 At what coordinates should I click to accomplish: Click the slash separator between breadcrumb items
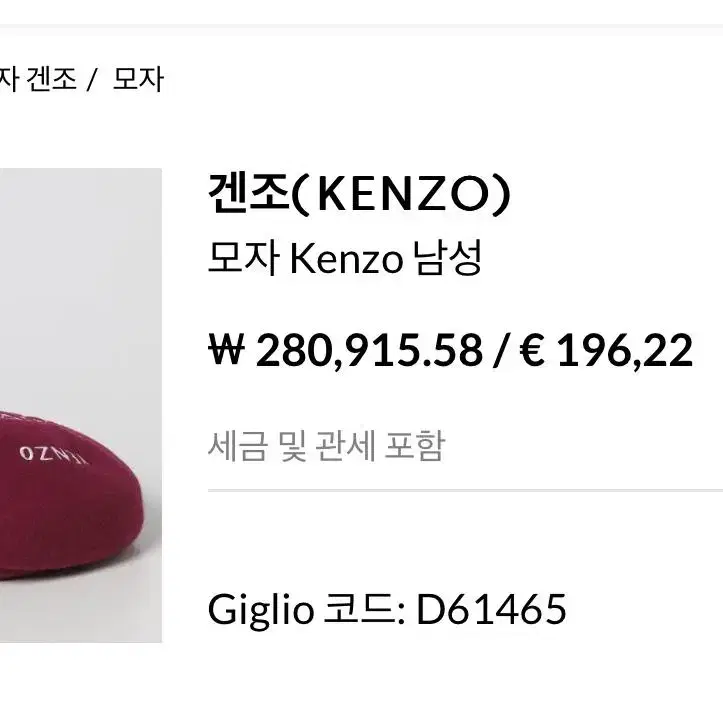tap(92, 80)
